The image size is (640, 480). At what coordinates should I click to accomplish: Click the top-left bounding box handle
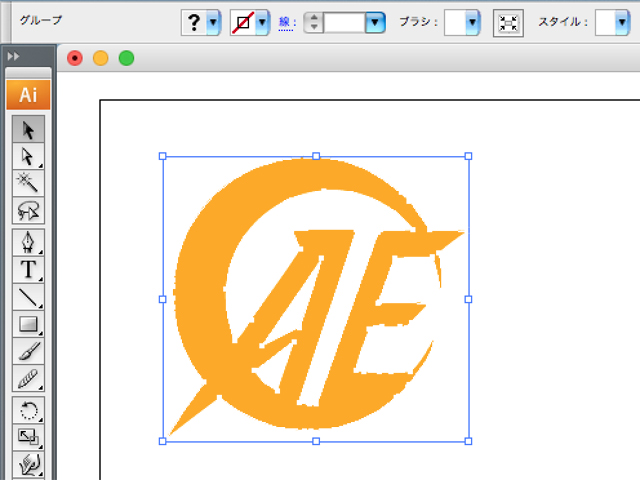click(162, 156)
